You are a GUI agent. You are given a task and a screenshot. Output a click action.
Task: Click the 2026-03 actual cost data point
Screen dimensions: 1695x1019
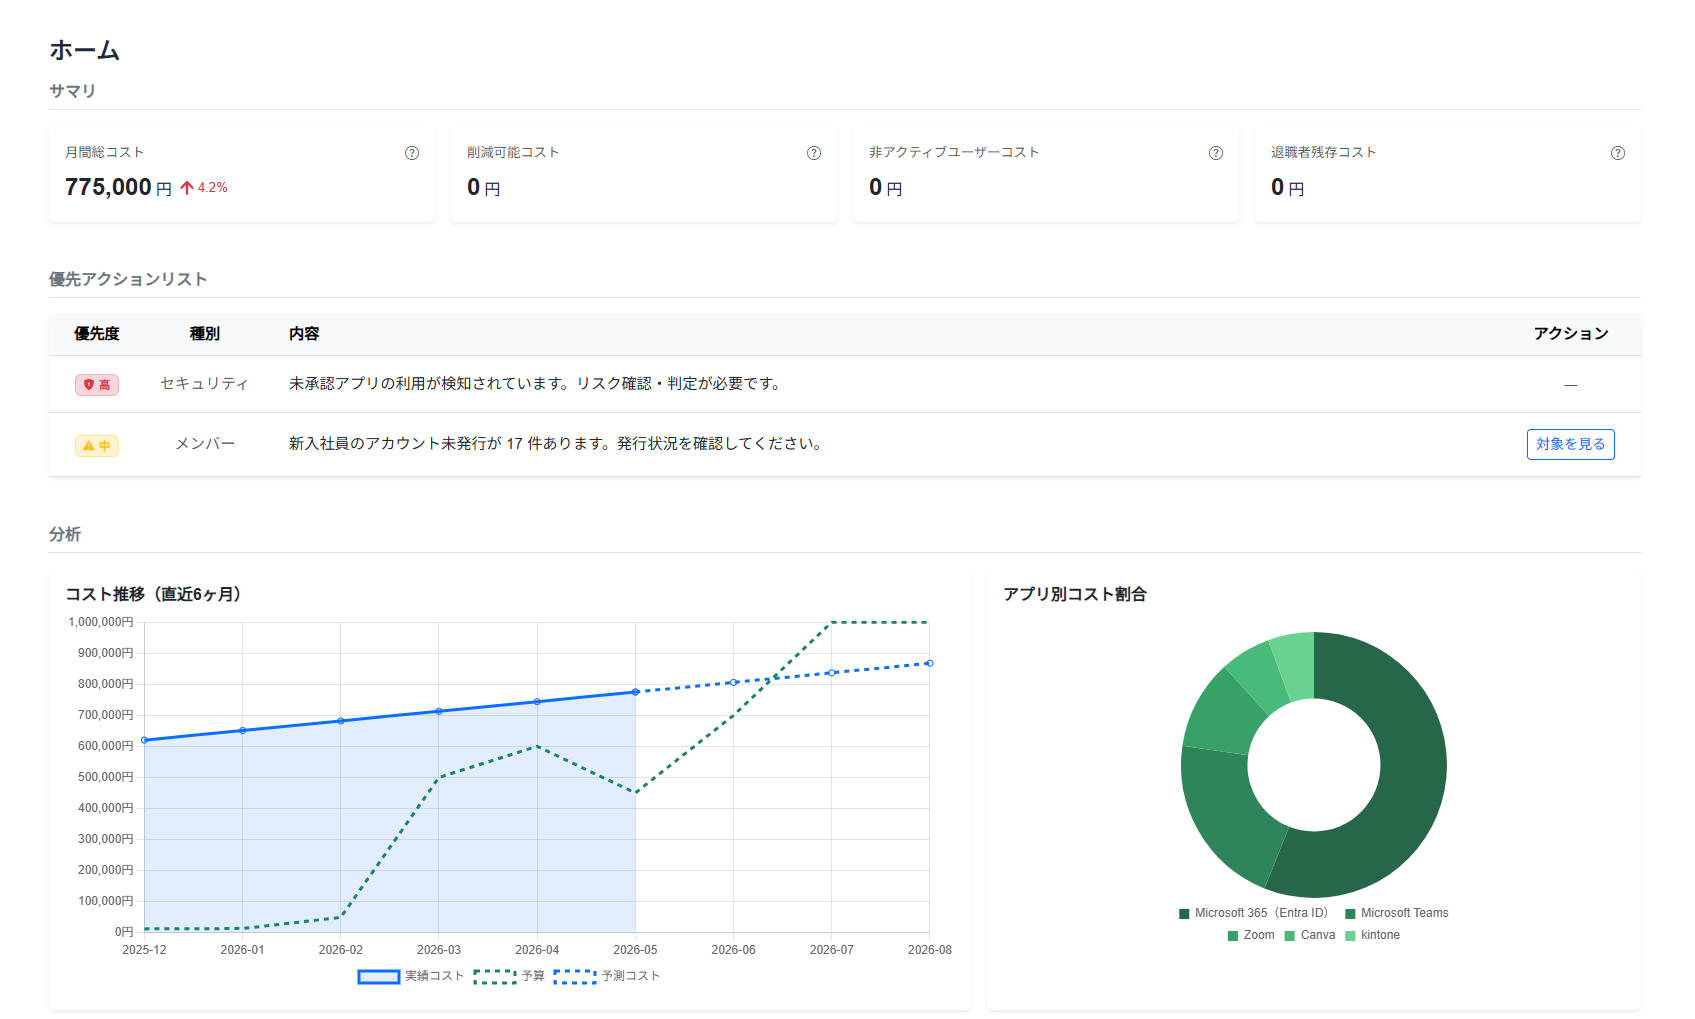click(439, 711)
